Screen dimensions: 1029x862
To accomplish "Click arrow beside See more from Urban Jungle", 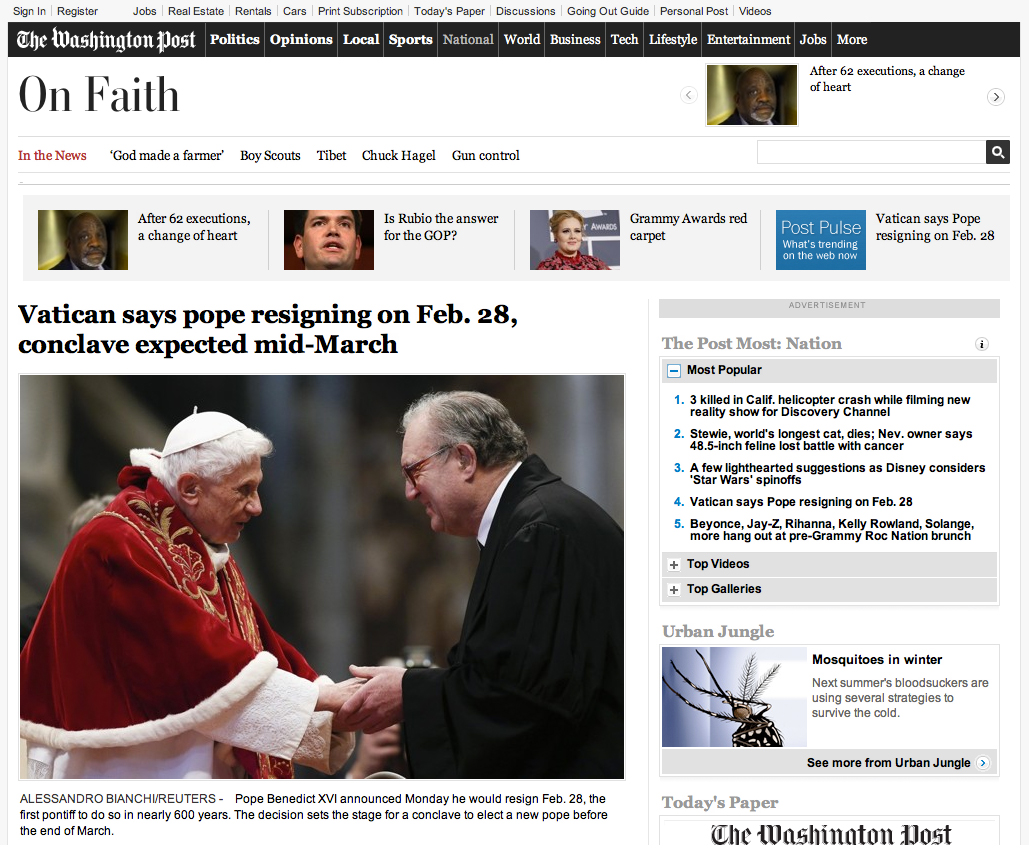I will pos(982,763).
